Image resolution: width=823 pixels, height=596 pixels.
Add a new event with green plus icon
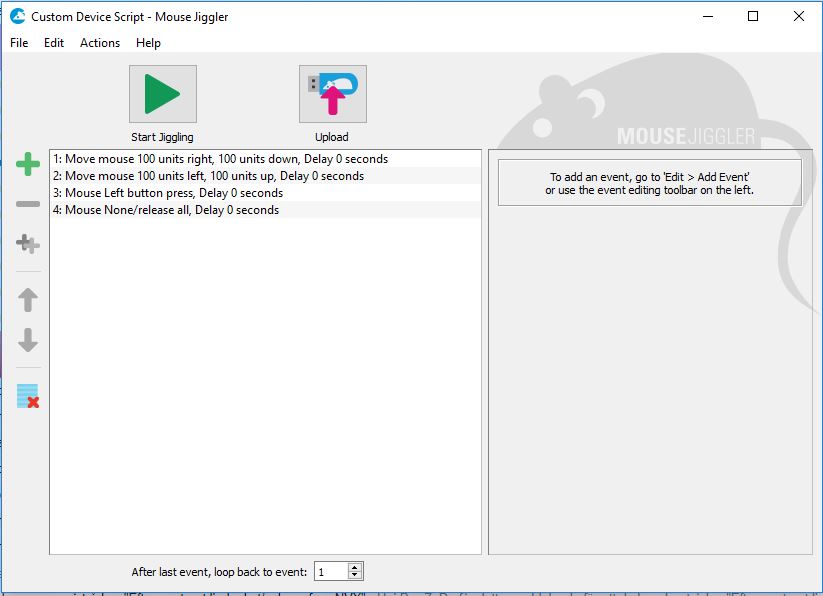[28, 164]
